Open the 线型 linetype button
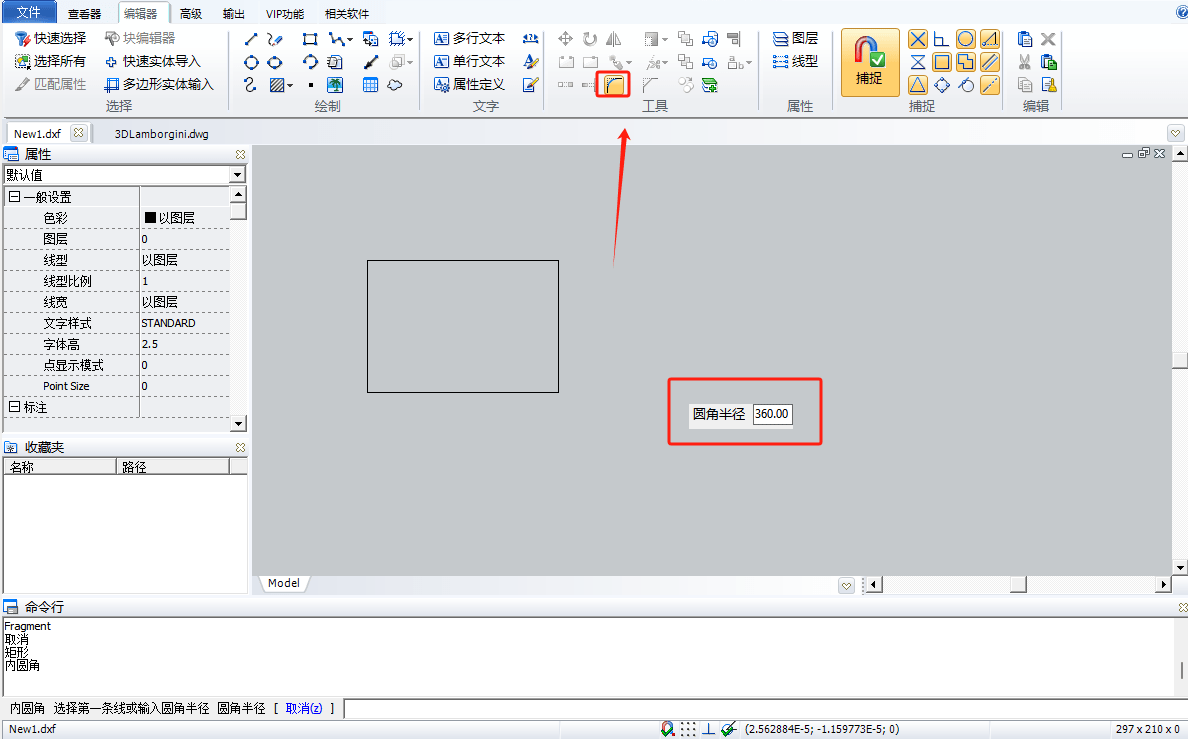Image resolution: width=1188 pixels, height=739 pixels. click(796, 61)
